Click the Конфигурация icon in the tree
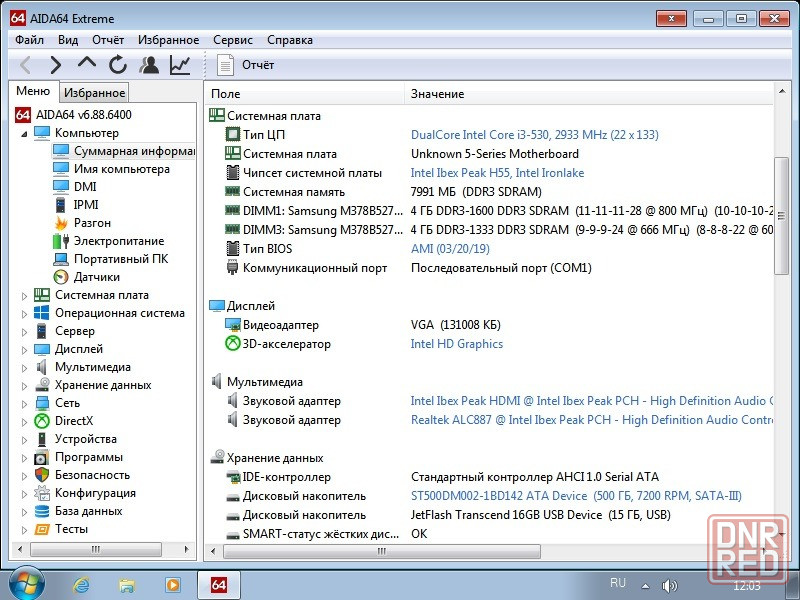 click(42, 493)
